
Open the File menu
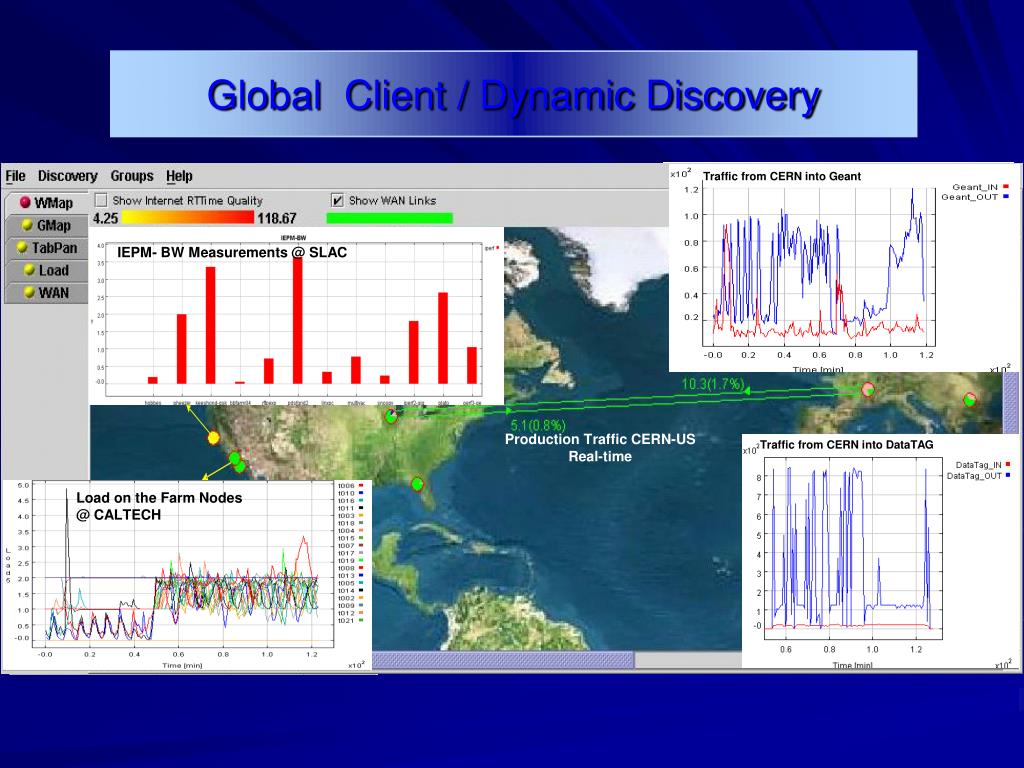tap(15, 176)
